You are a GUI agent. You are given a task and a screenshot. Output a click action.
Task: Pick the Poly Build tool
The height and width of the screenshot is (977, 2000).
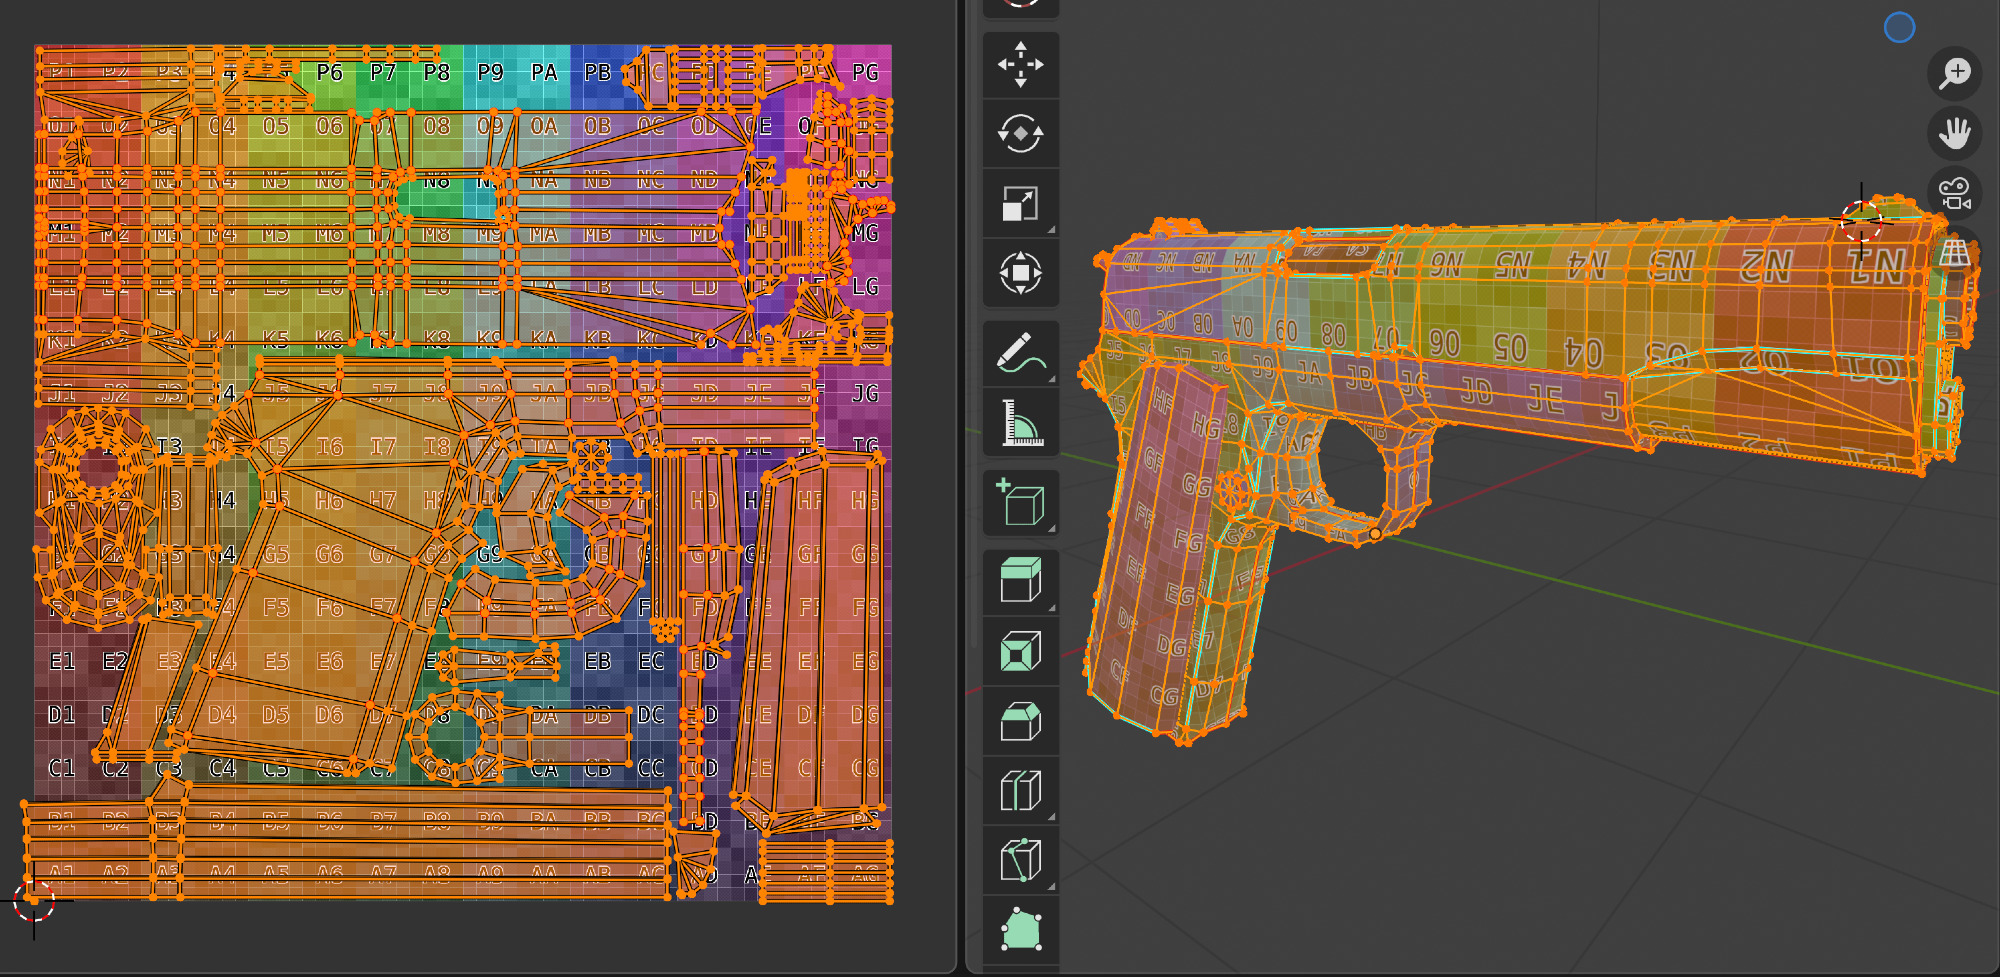1020,930
